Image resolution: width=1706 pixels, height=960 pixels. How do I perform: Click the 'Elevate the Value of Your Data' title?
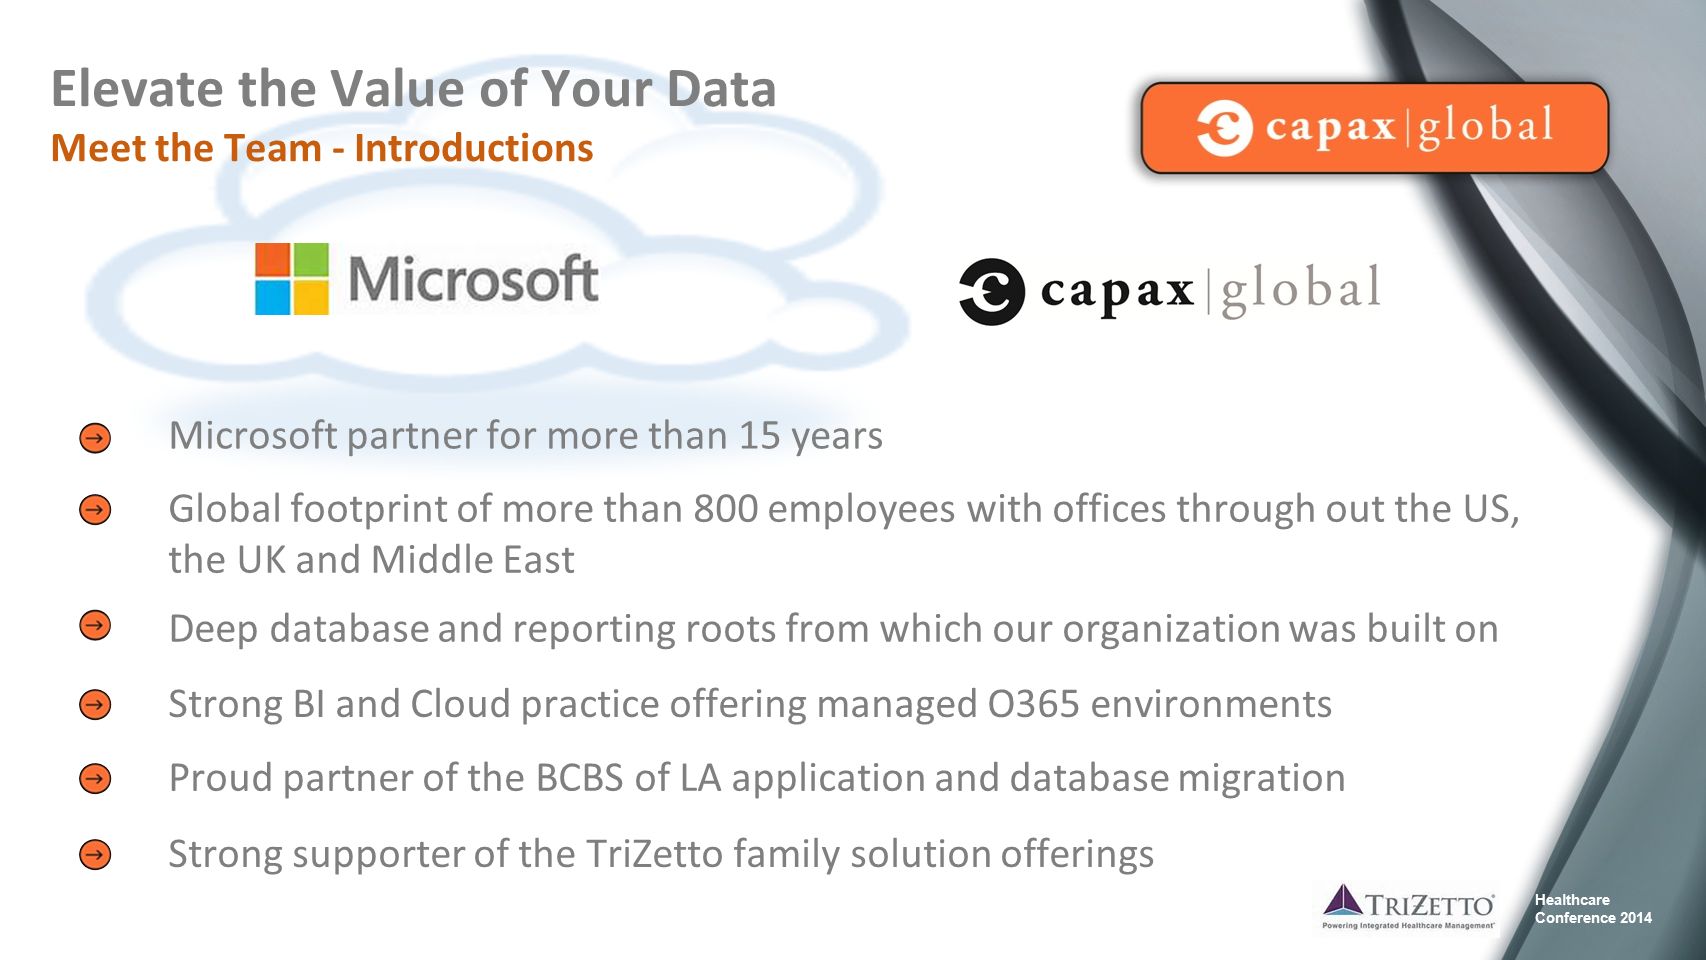413,88
